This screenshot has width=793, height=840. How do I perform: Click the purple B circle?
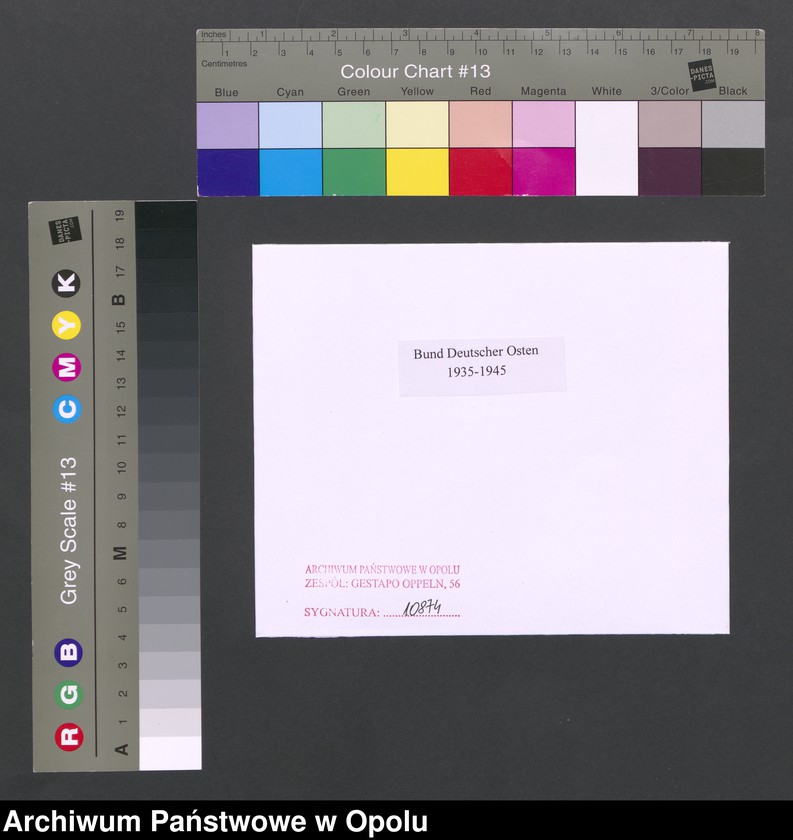(x=68, y=653)
